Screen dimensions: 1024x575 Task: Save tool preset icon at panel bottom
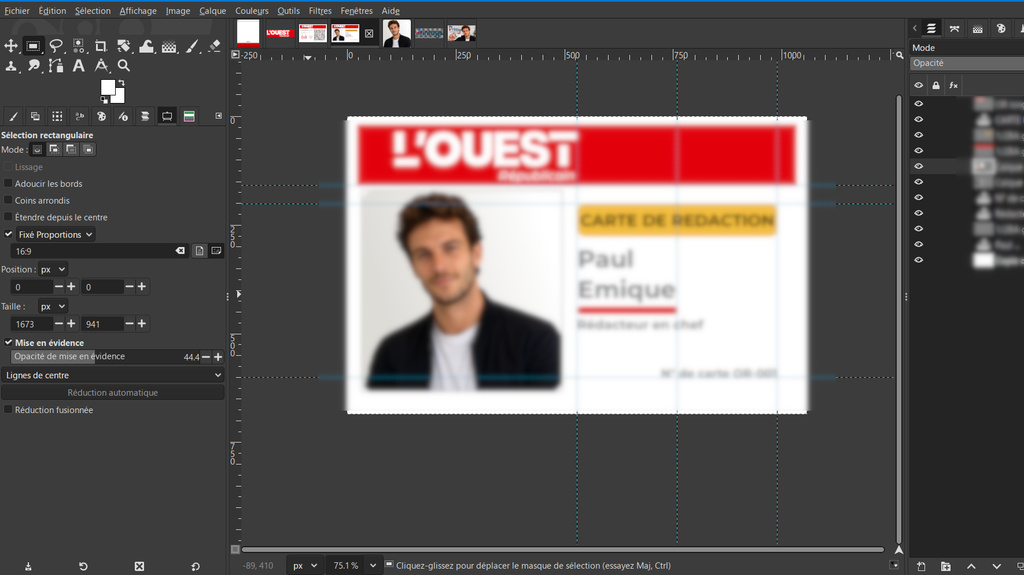(x=28, y=567)
